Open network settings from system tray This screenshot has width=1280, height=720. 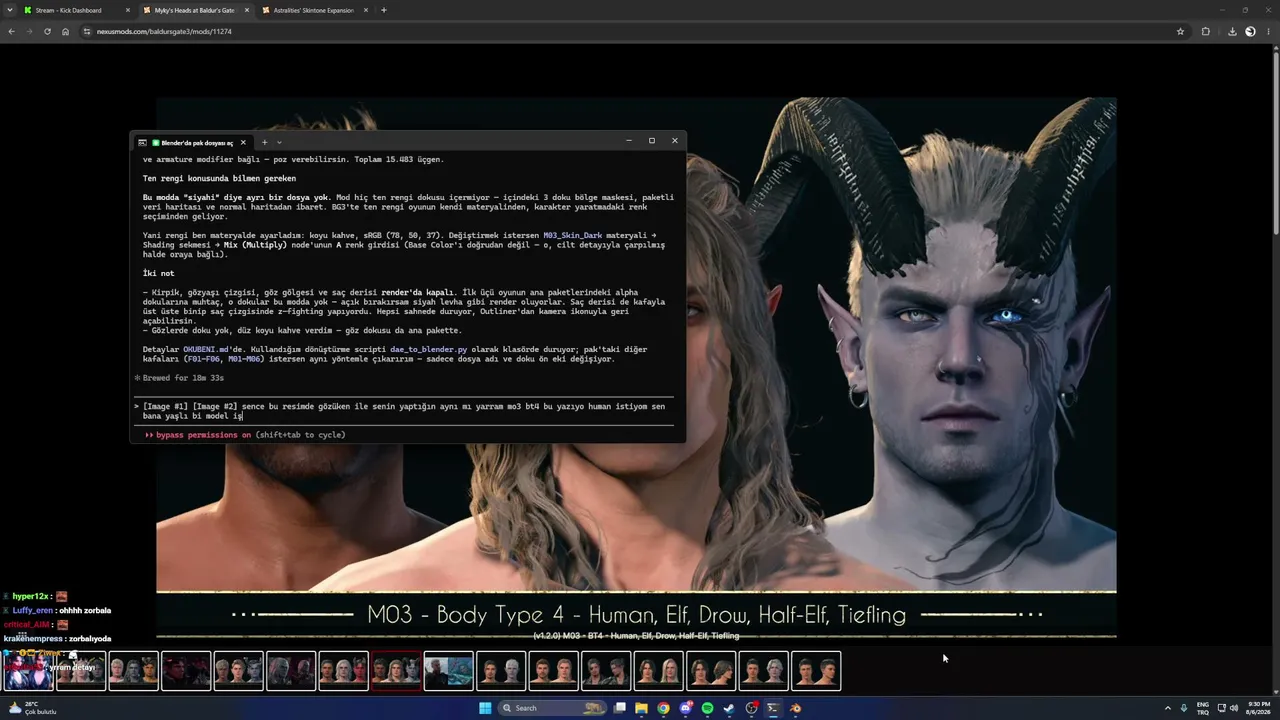point(1221,708)
